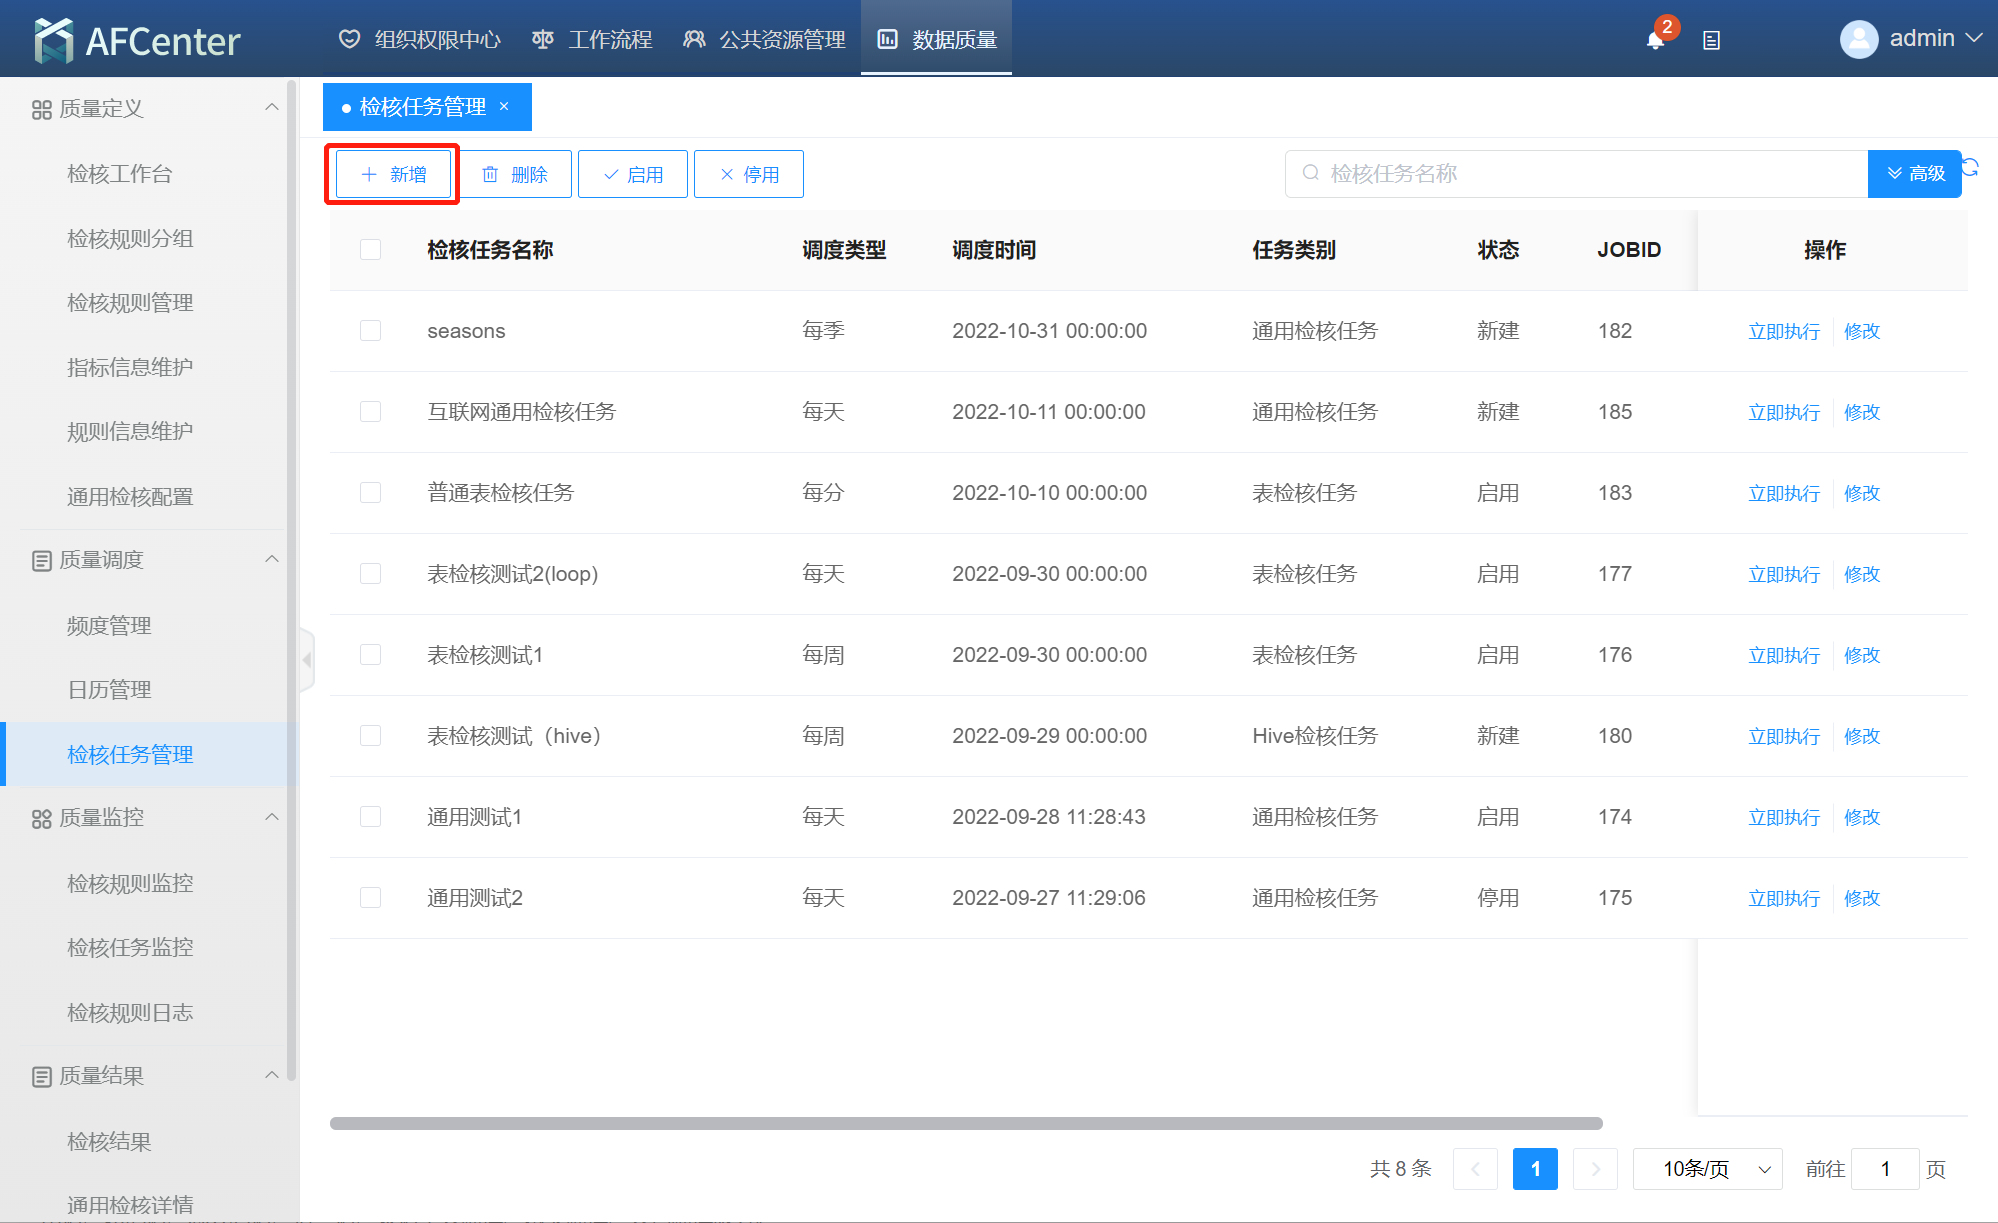Expand the 高级 advanced search
This screenshot has width=1998, height=1223.
(1914, 174)
